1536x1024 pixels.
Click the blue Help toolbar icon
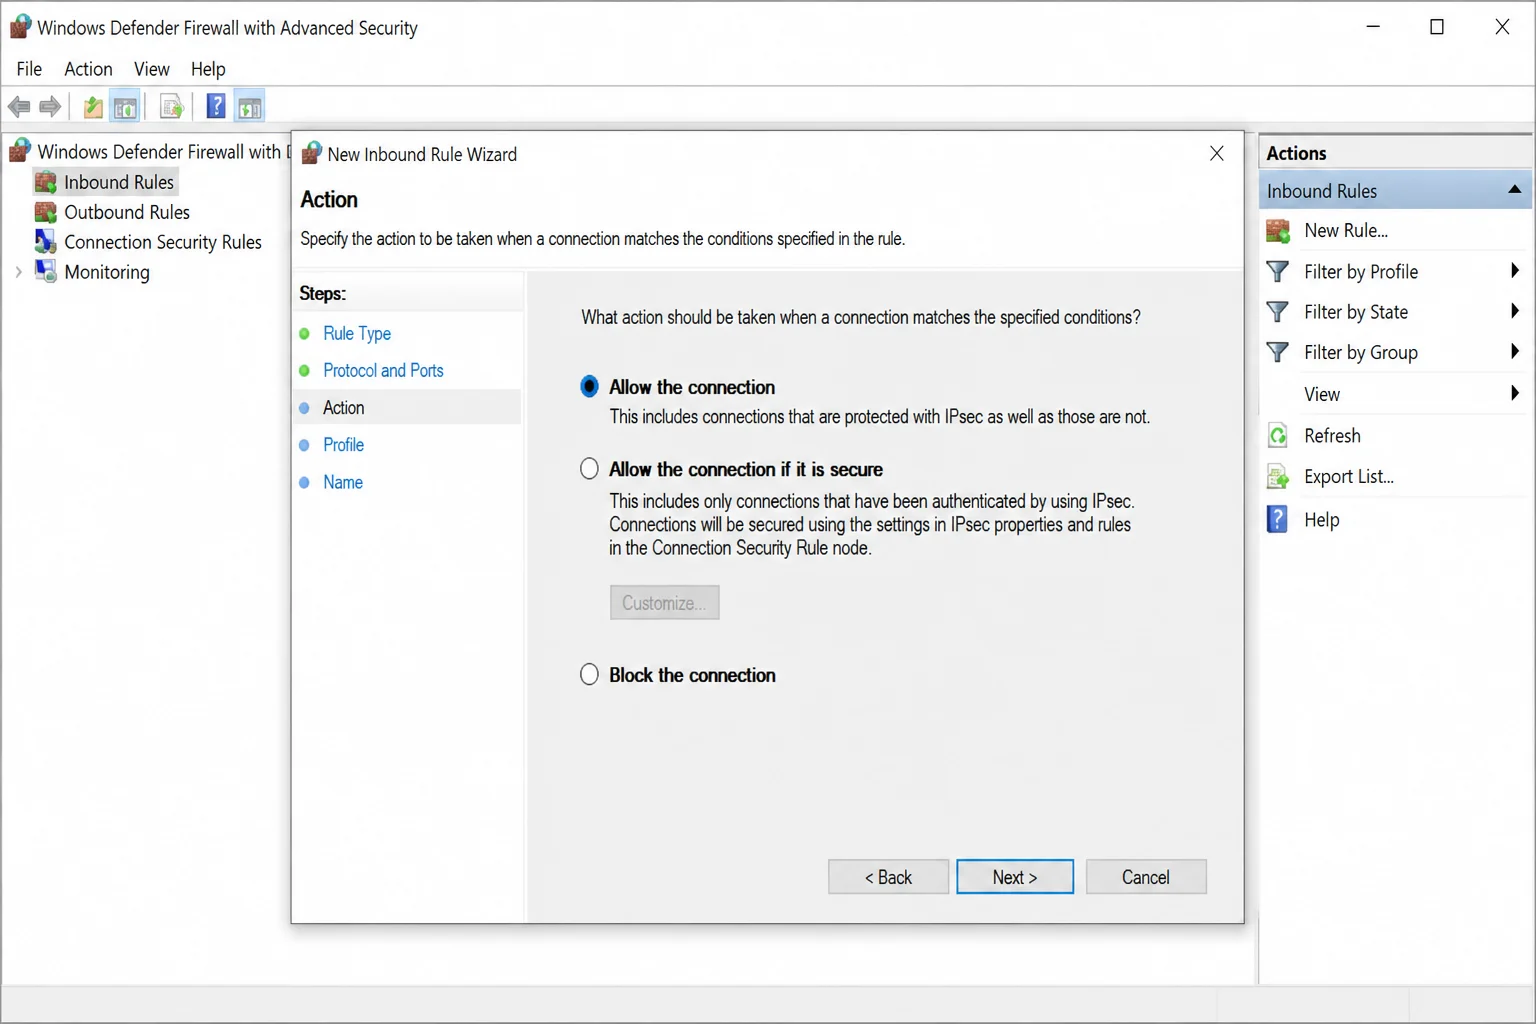(216, 106)
